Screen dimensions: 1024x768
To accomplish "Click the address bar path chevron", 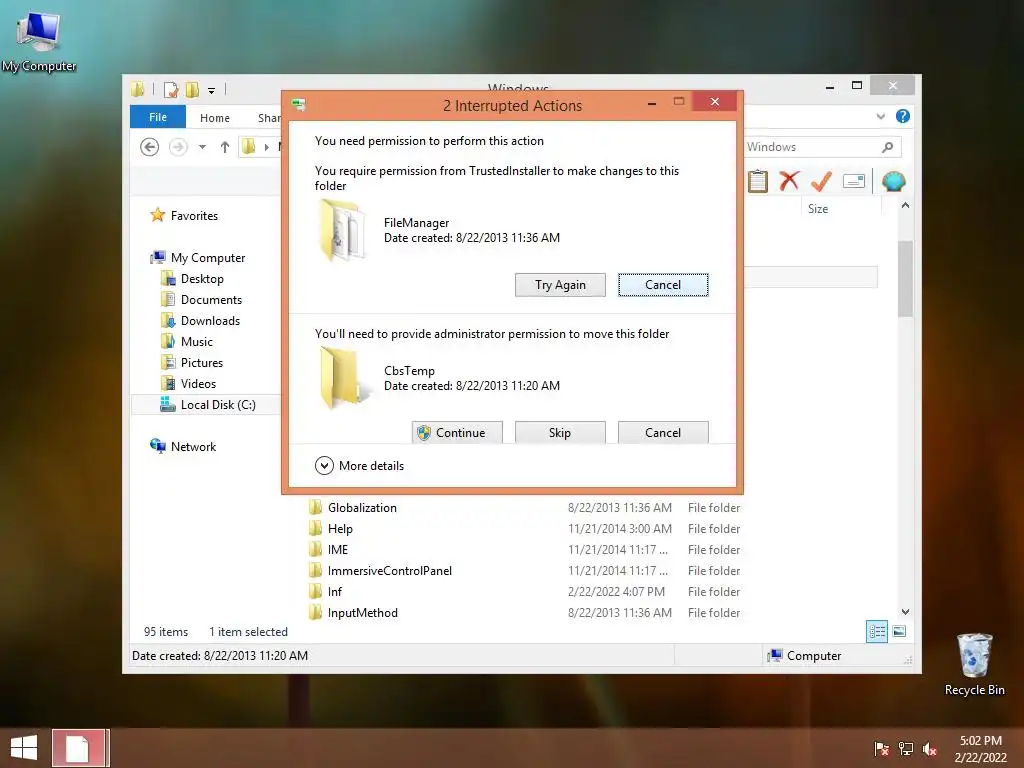I will (266, 147).
